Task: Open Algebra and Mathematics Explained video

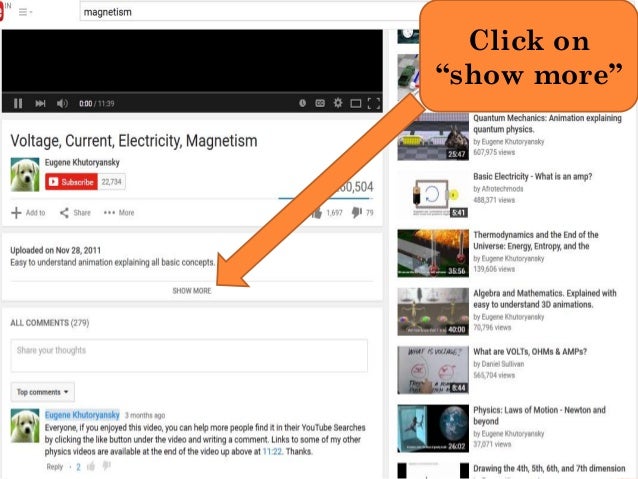Action: pyautogui.click(x=545, y=299)
